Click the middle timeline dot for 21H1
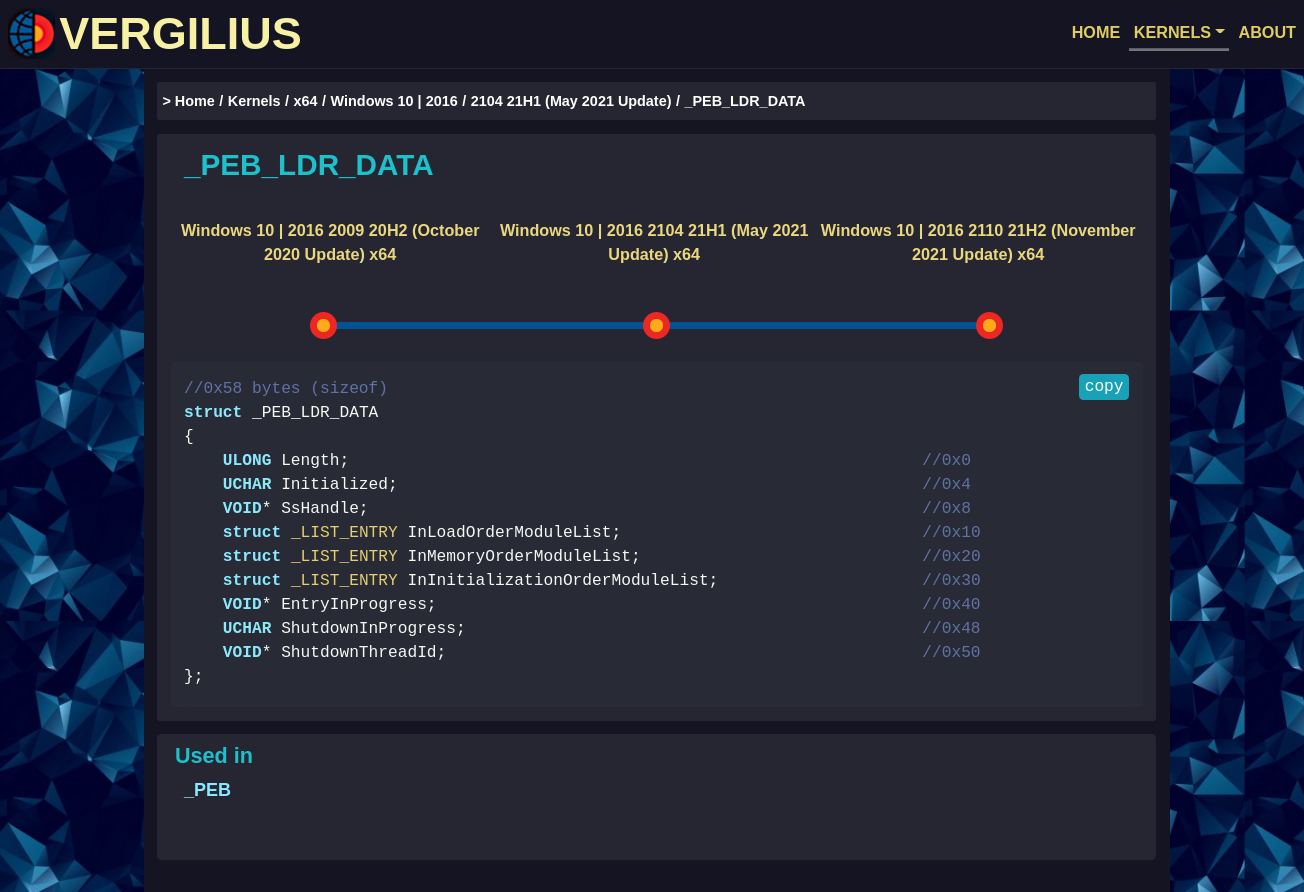The image size is (1304, 892). [x=656, y=326]
